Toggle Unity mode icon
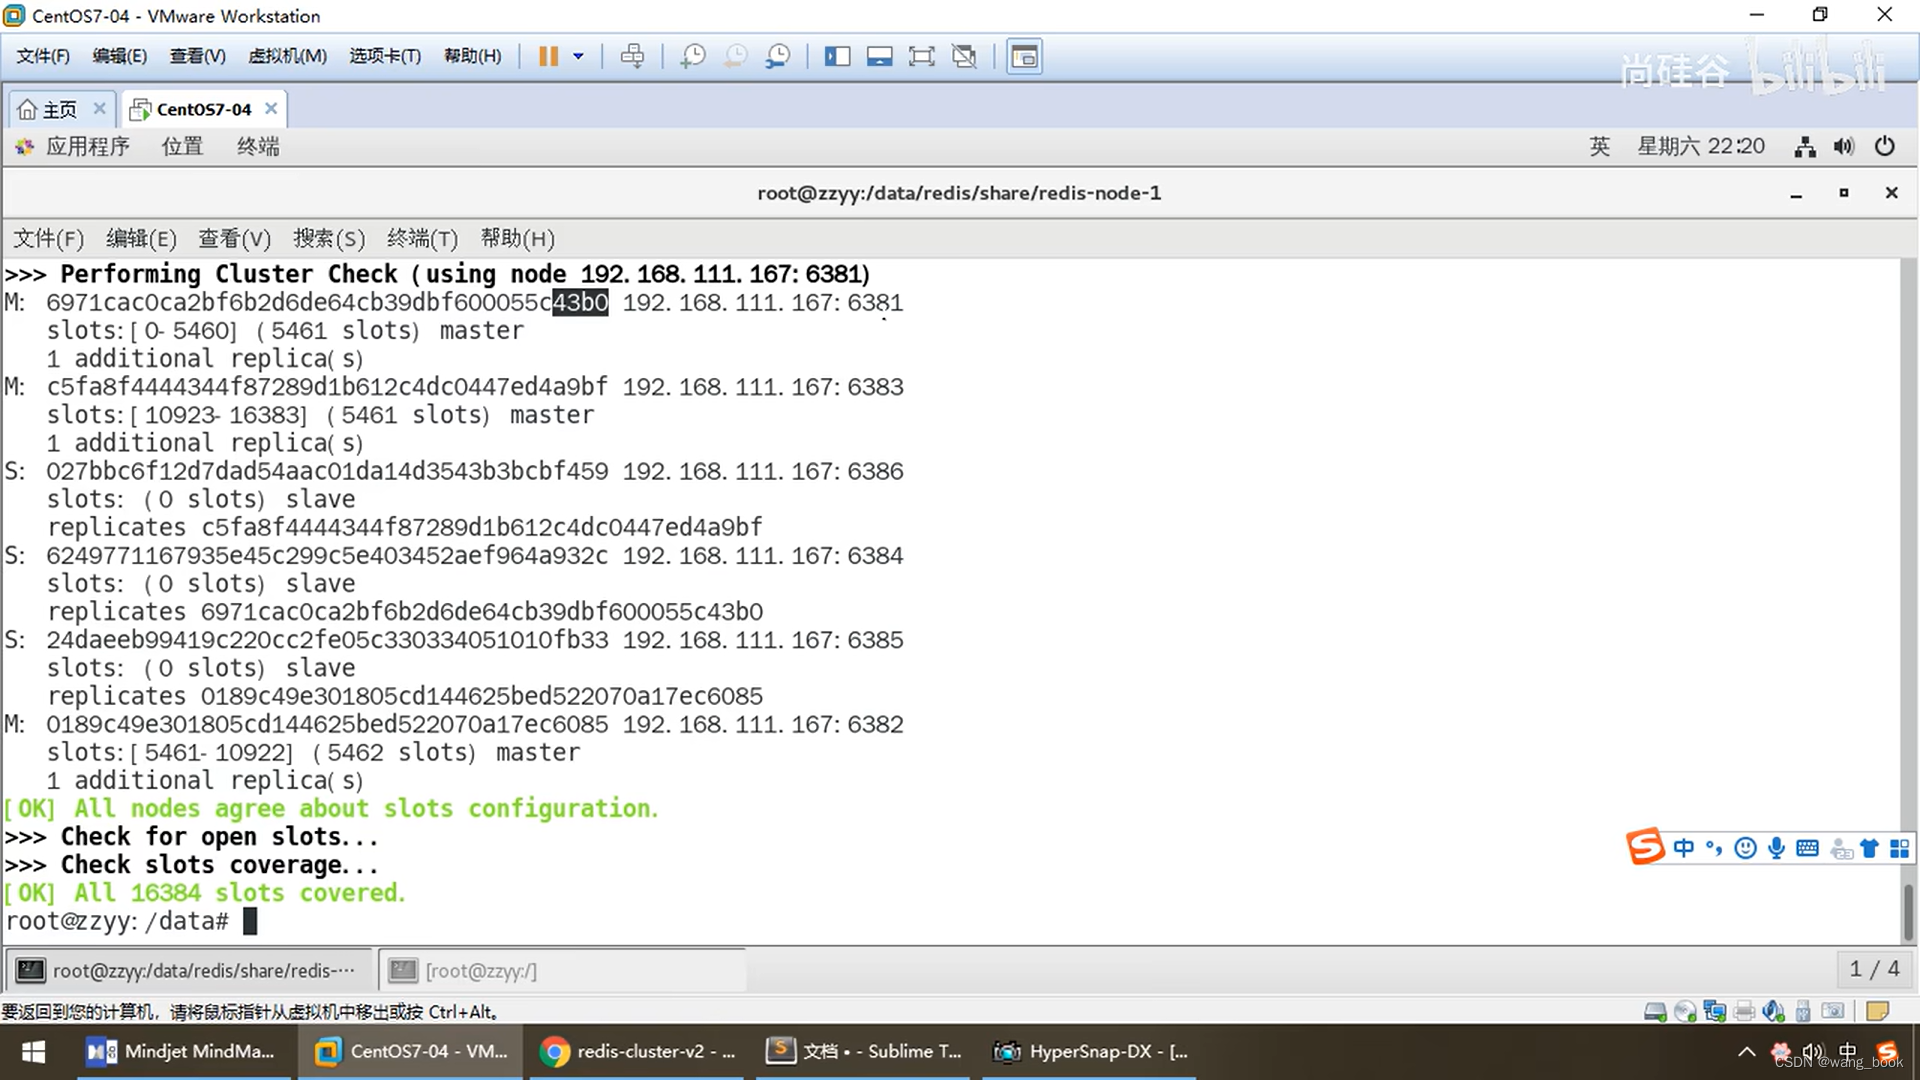 pos(964,56)
